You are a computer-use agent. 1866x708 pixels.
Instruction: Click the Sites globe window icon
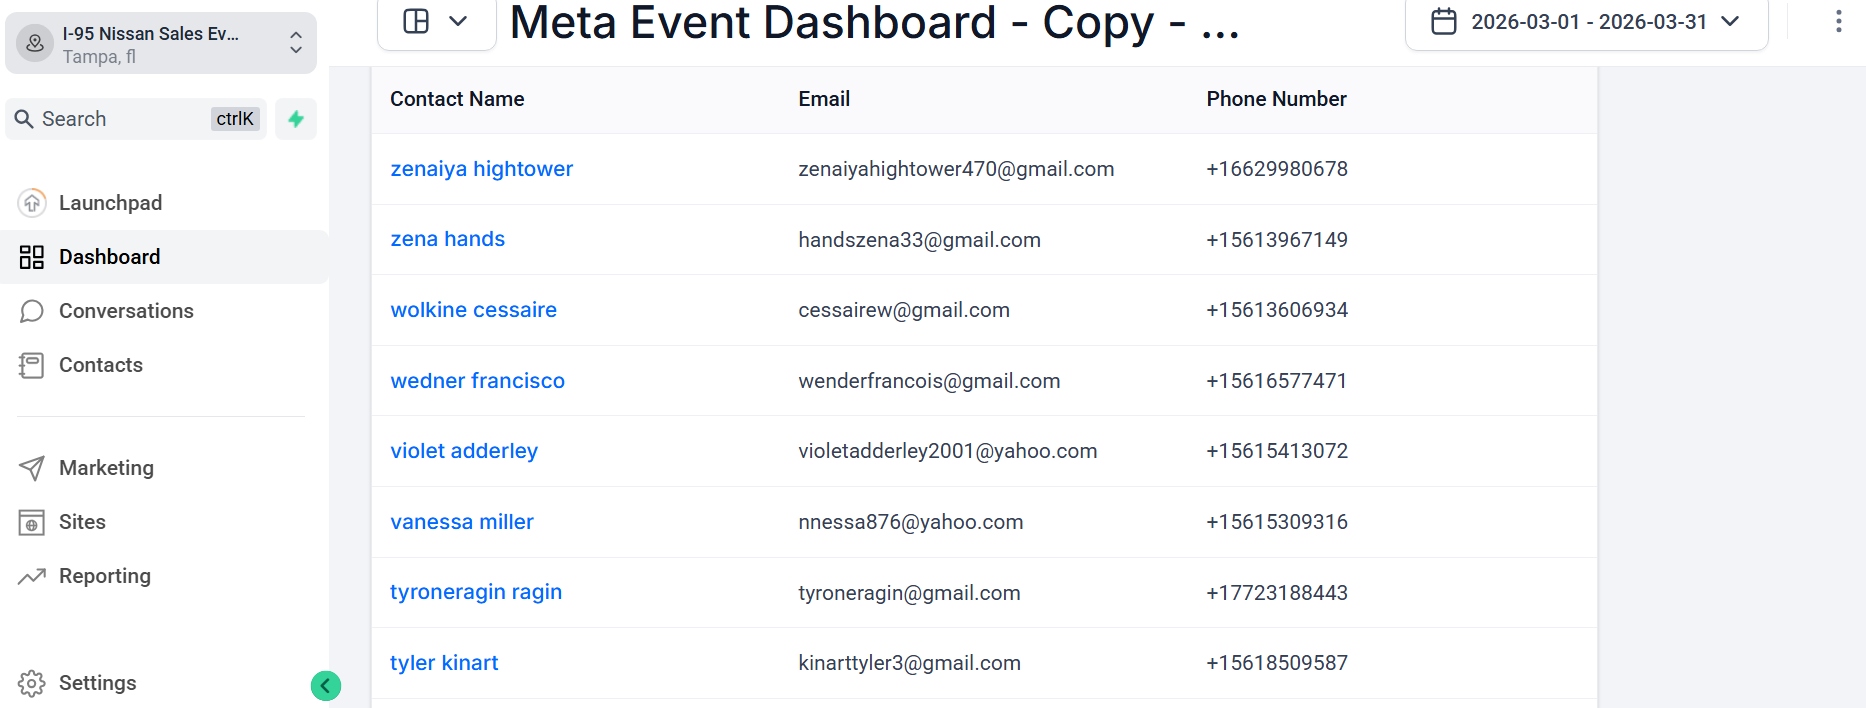[32, 522]
